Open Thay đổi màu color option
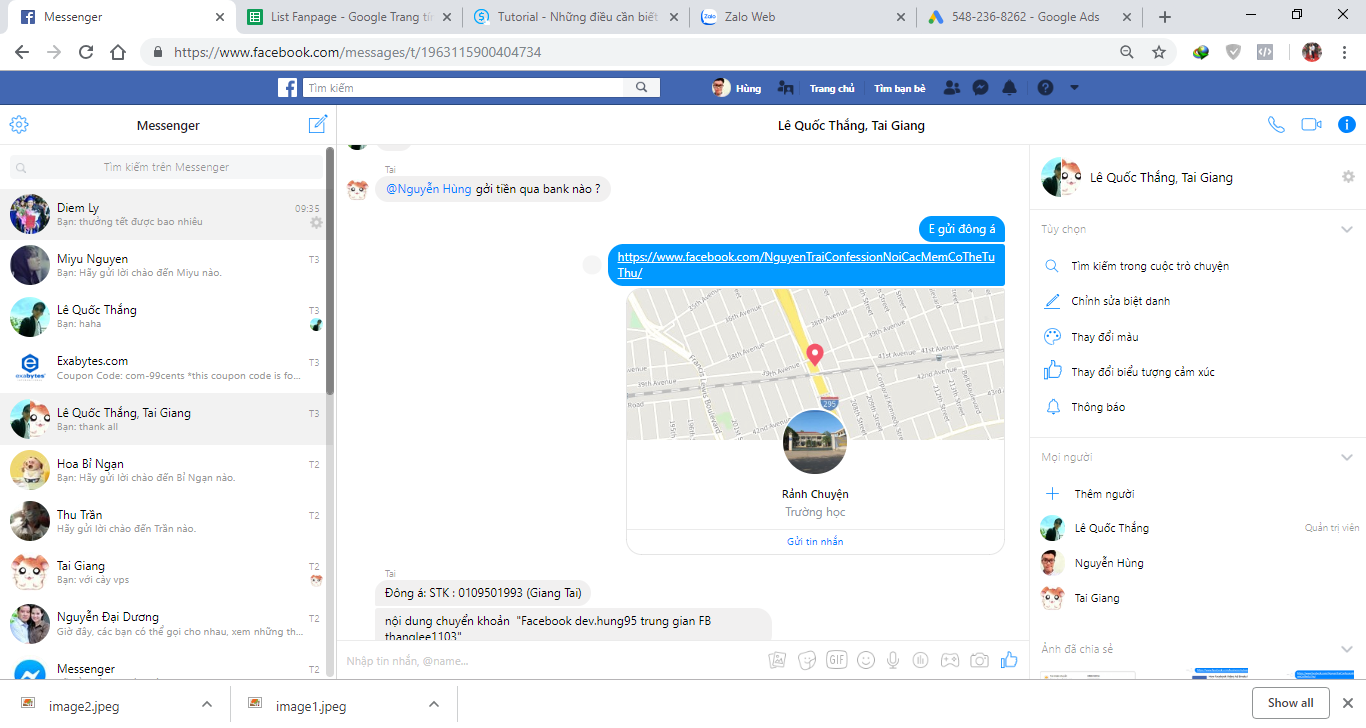Screen dimensions: 1366x728 (x=1104, y=337)
